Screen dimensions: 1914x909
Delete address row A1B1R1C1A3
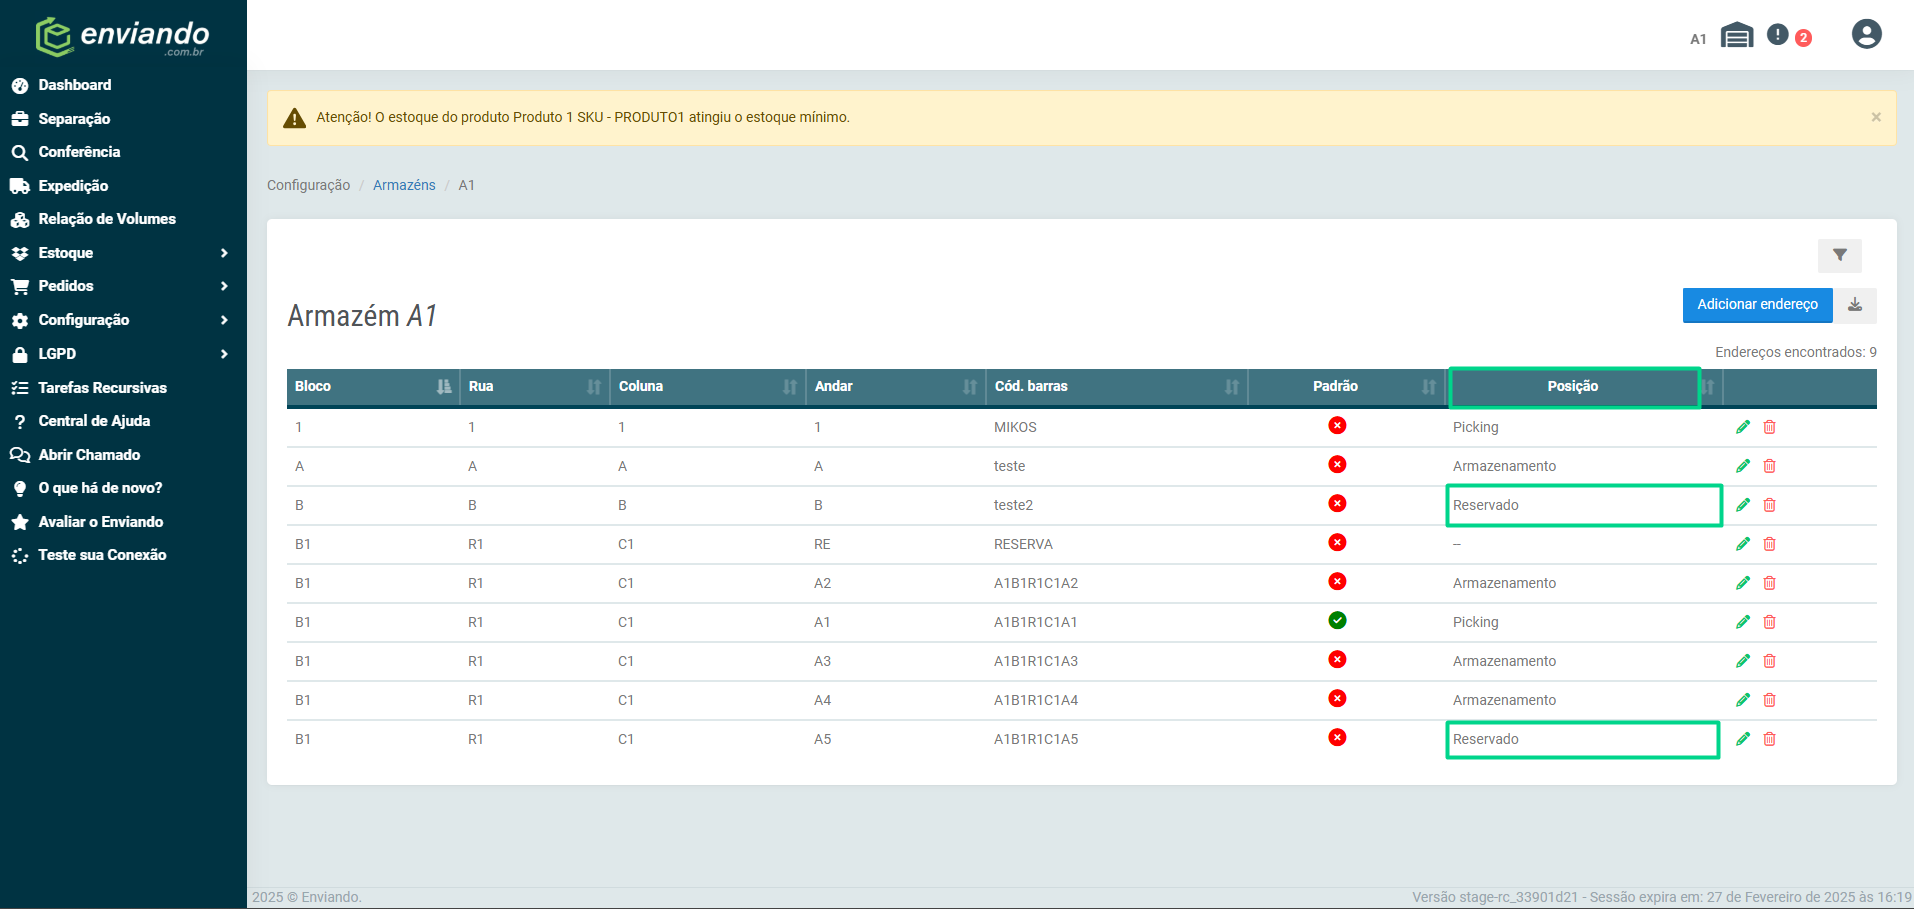point(1769,661)
